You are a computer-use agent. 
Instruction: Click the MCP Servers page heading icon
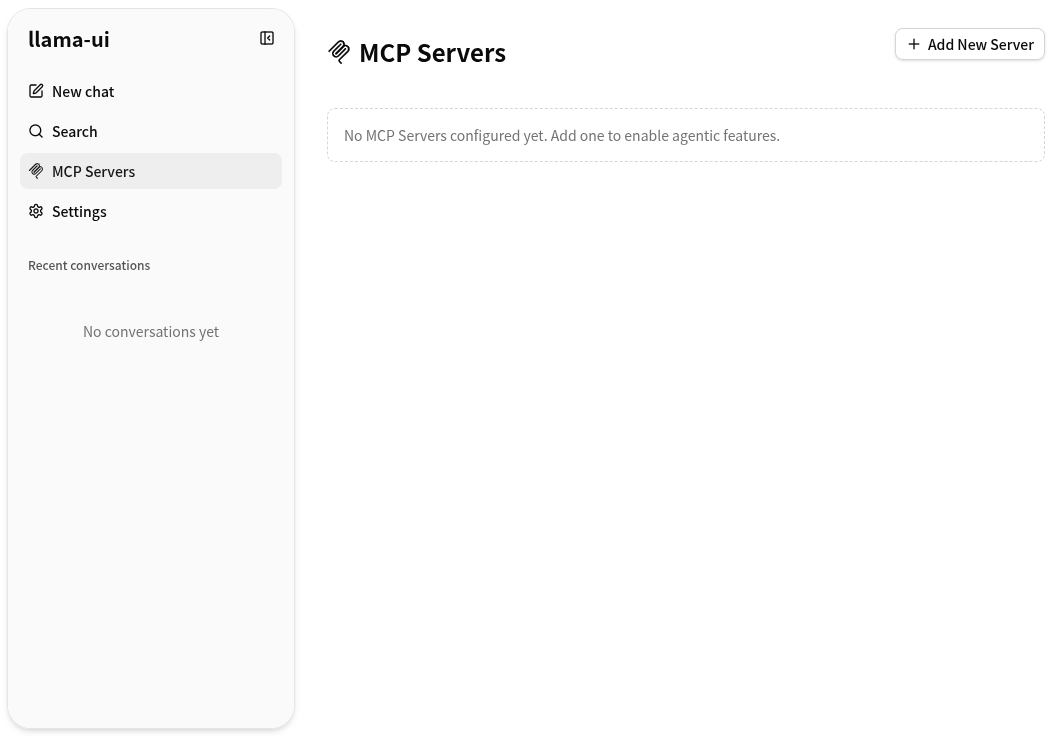pyautogui.click(x=339, y=52)
